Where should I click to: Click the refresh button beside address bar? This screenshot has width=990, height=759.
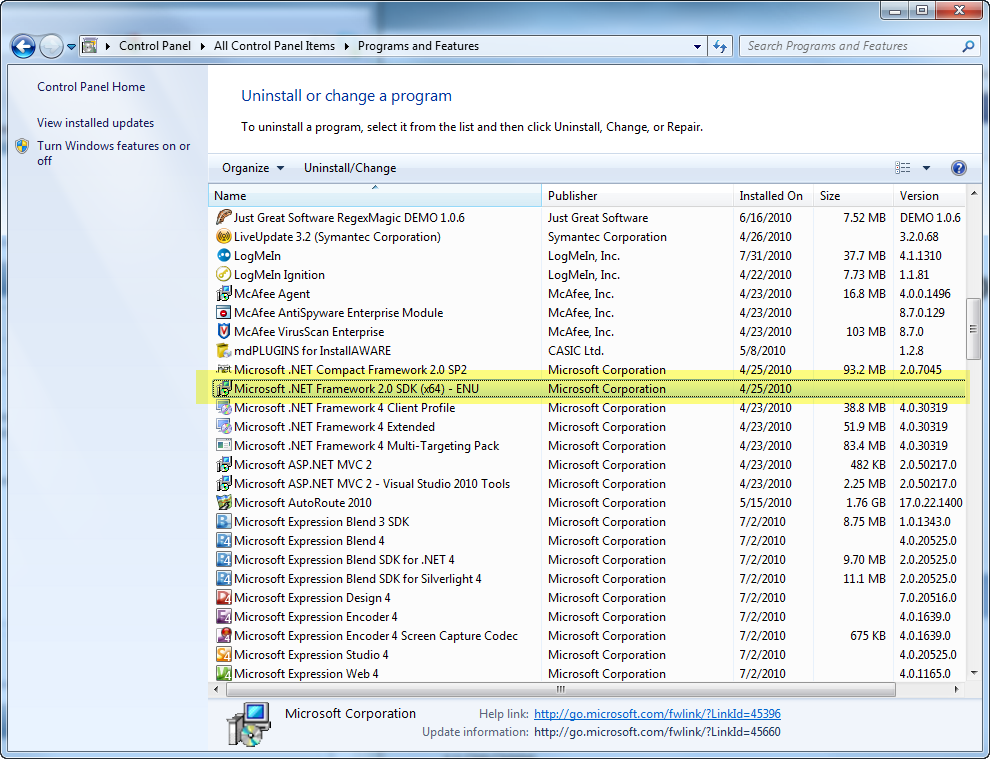pyautogui.click(x=721, y=46)
